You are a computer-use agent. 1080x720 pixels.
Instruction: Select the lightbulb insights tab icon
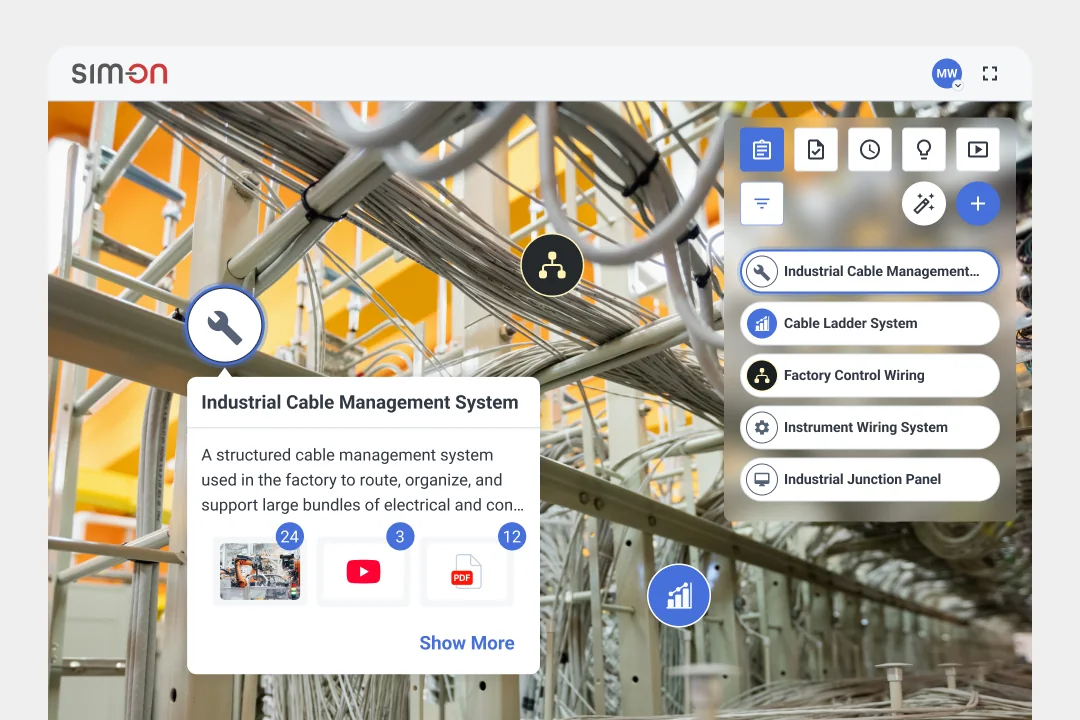924,150
